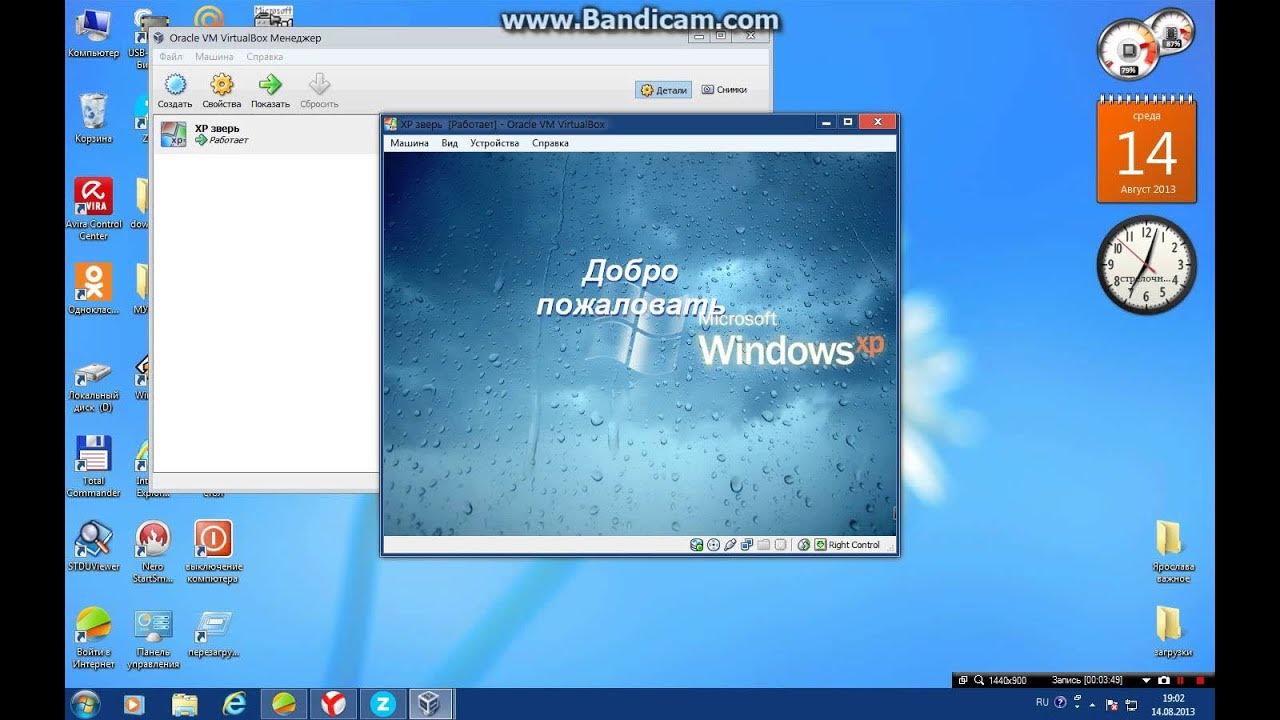Click the перезагрузка desktop shortcut

pos(214,633)
